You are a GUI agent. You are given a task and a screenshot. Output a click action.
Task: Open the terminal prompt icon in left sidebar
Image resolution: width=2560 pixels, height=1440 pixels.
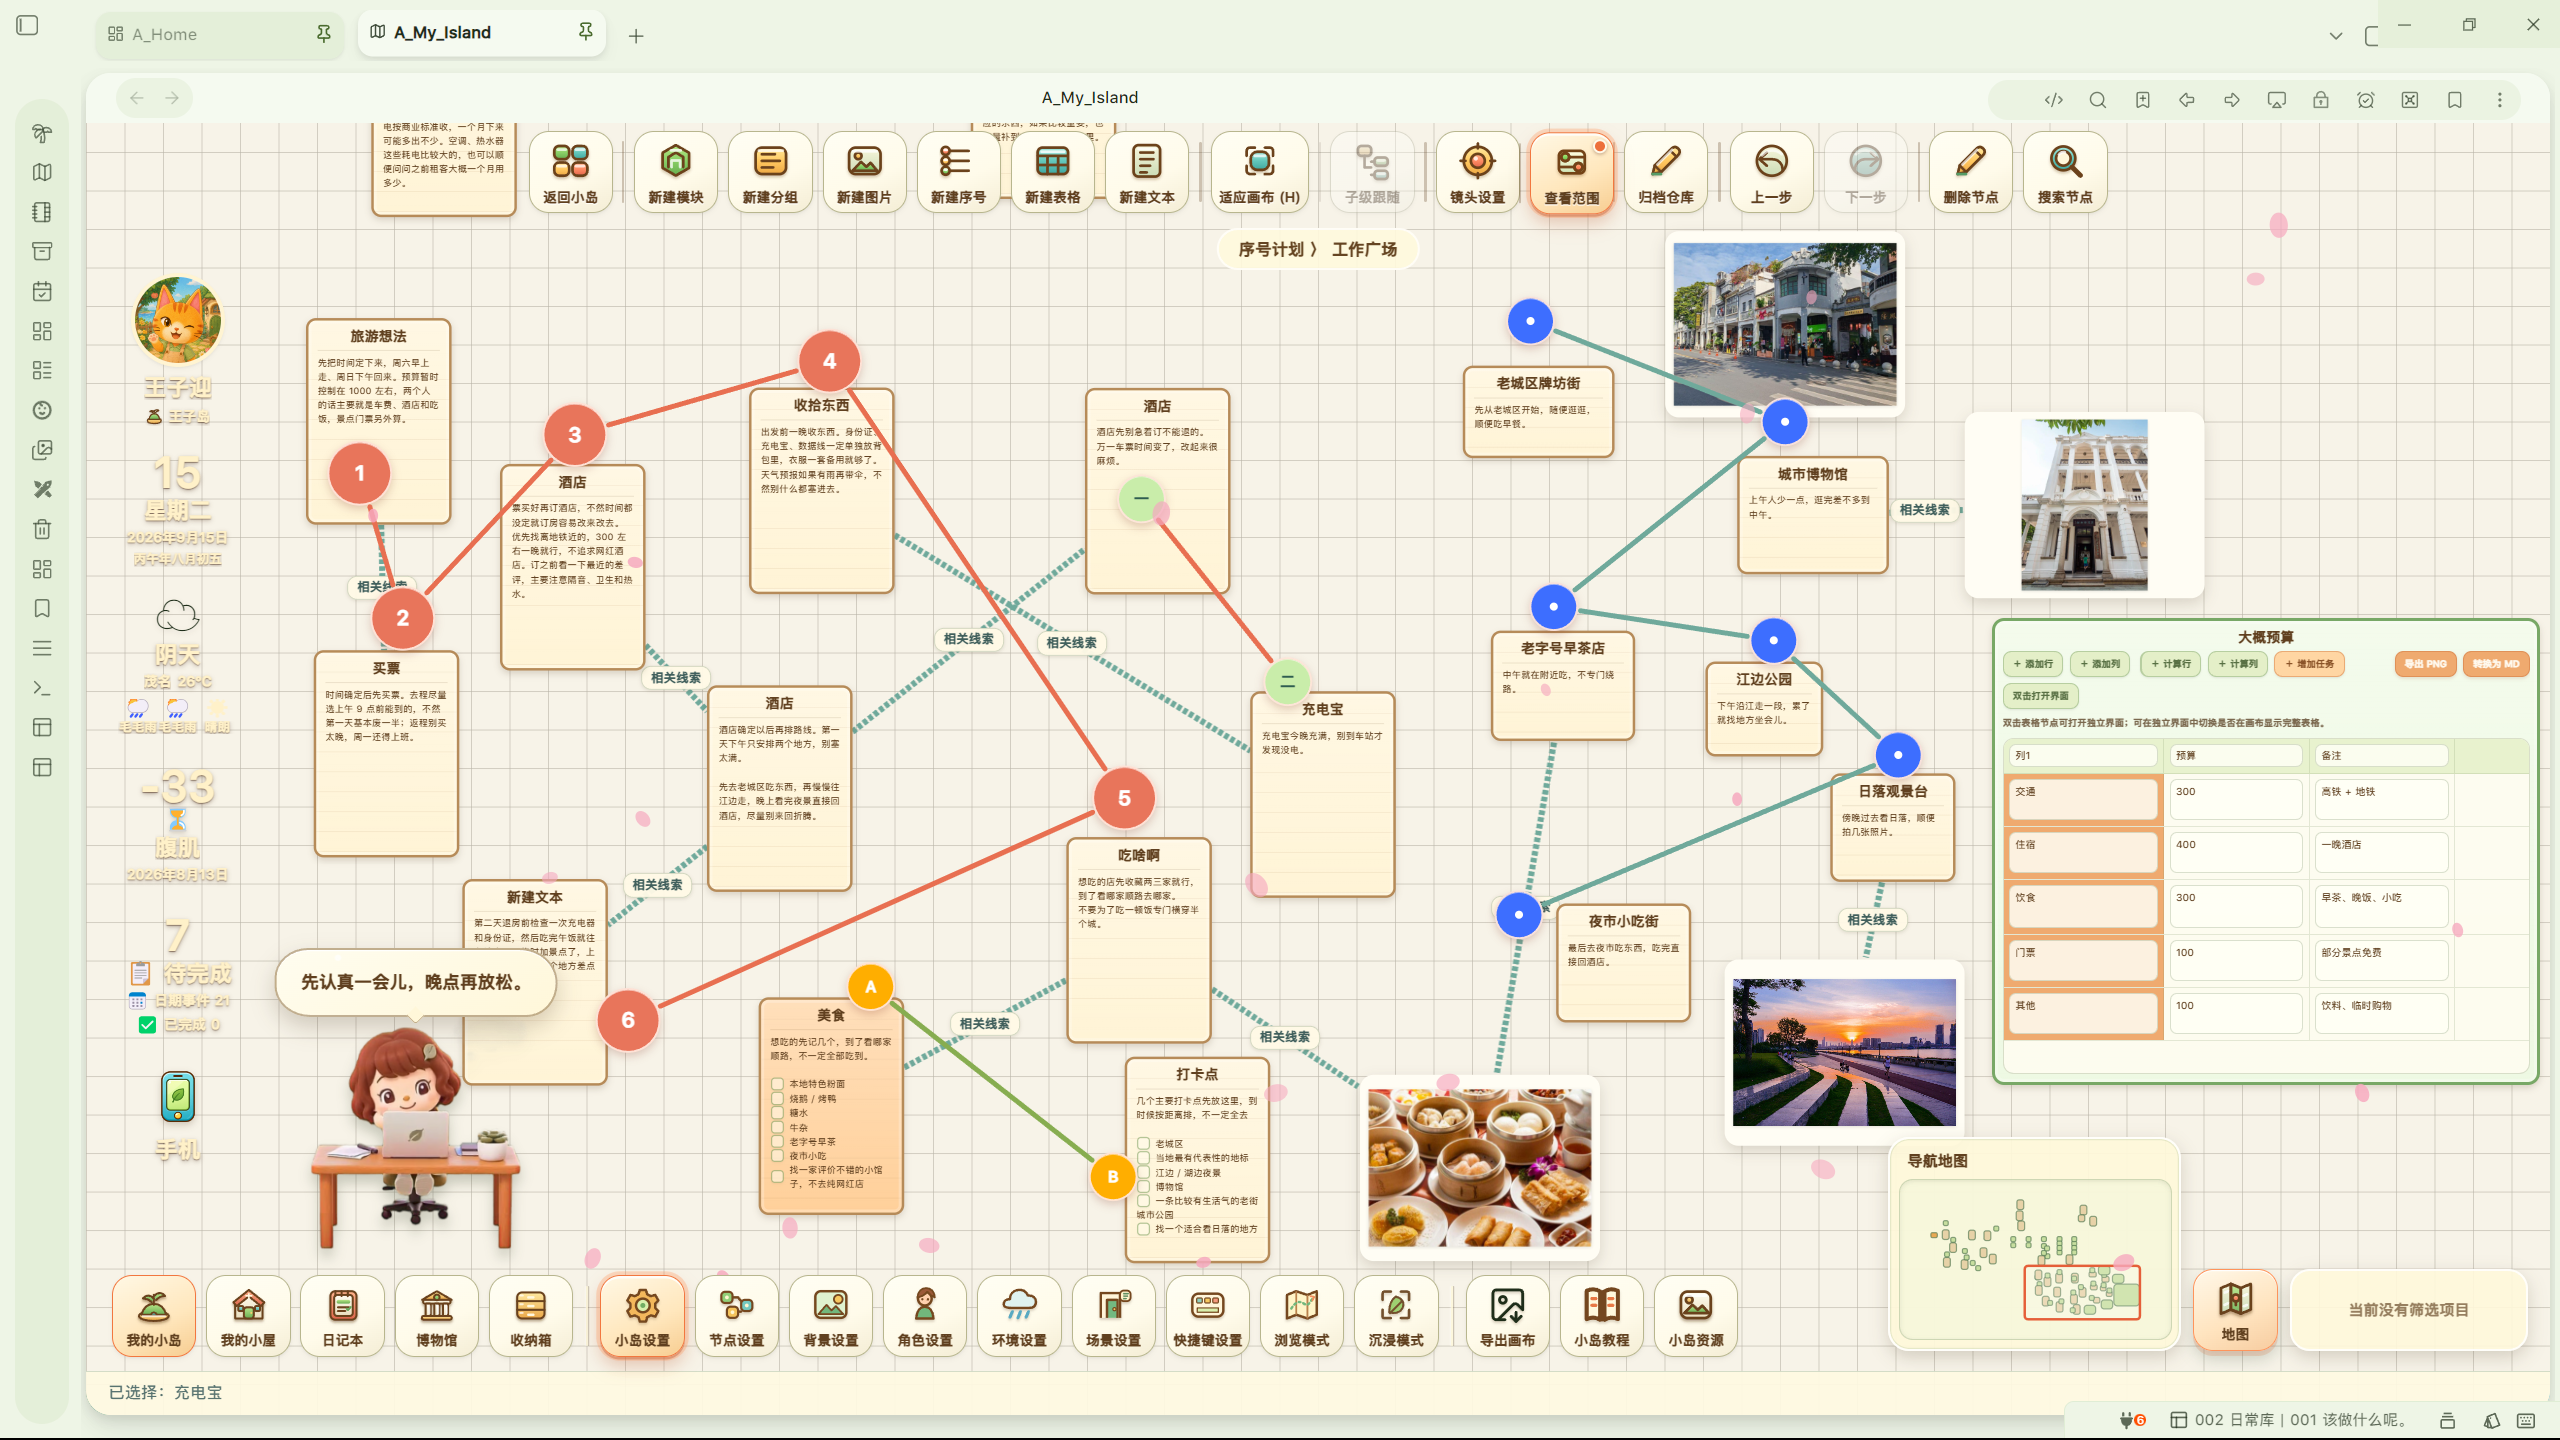[x=42, y=688]
